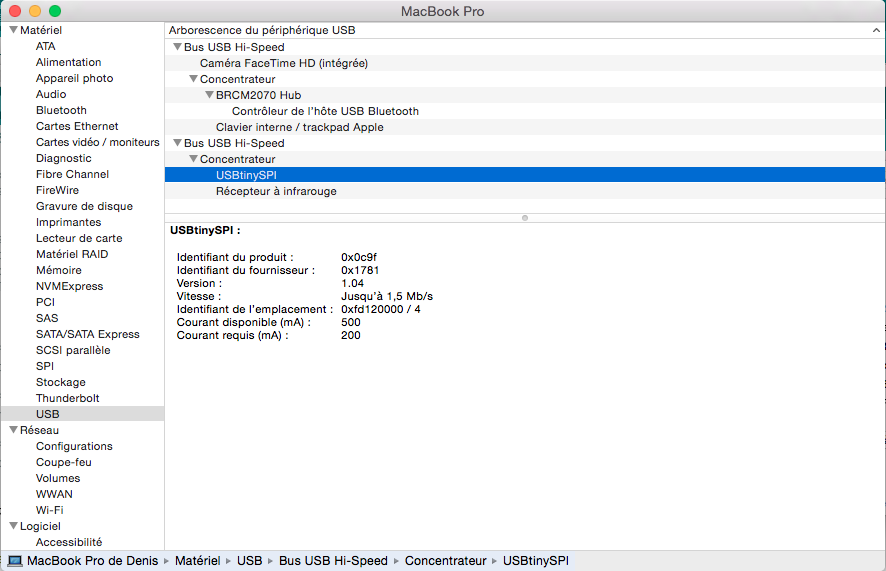The image size is (886, 571).
Task: Click the vendor ID value 0x1781
Action: (x=360, y=271)
